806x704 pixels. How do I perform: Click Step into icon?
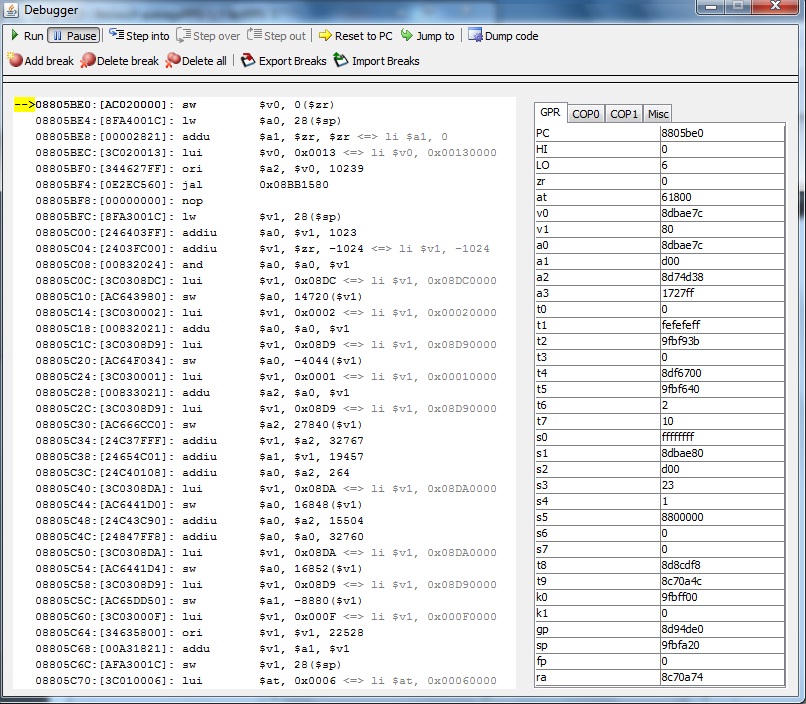[117, 36]
